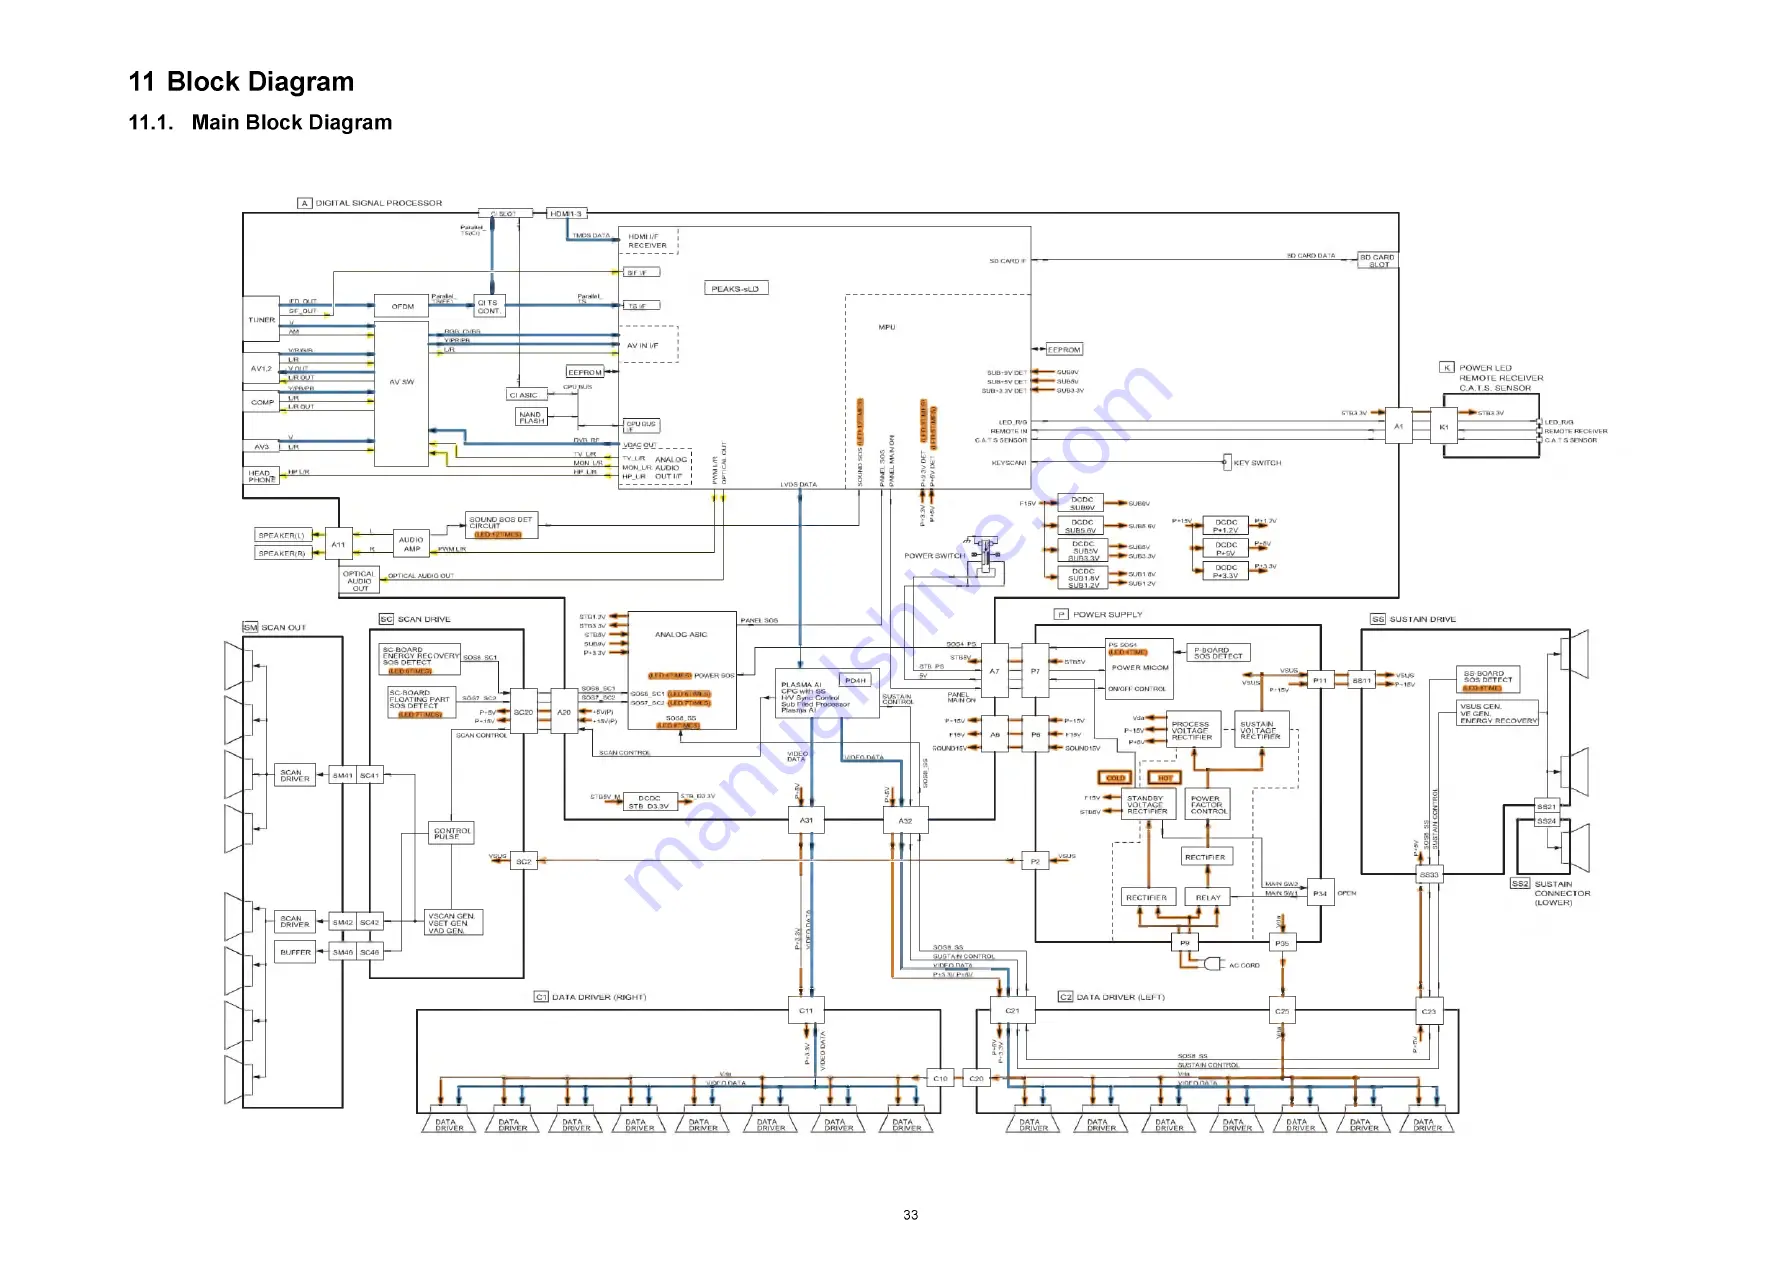1787x1263 pixels.
Task: Click the '11 Block Diagram' heading
Action: click(x=241, y=81)
